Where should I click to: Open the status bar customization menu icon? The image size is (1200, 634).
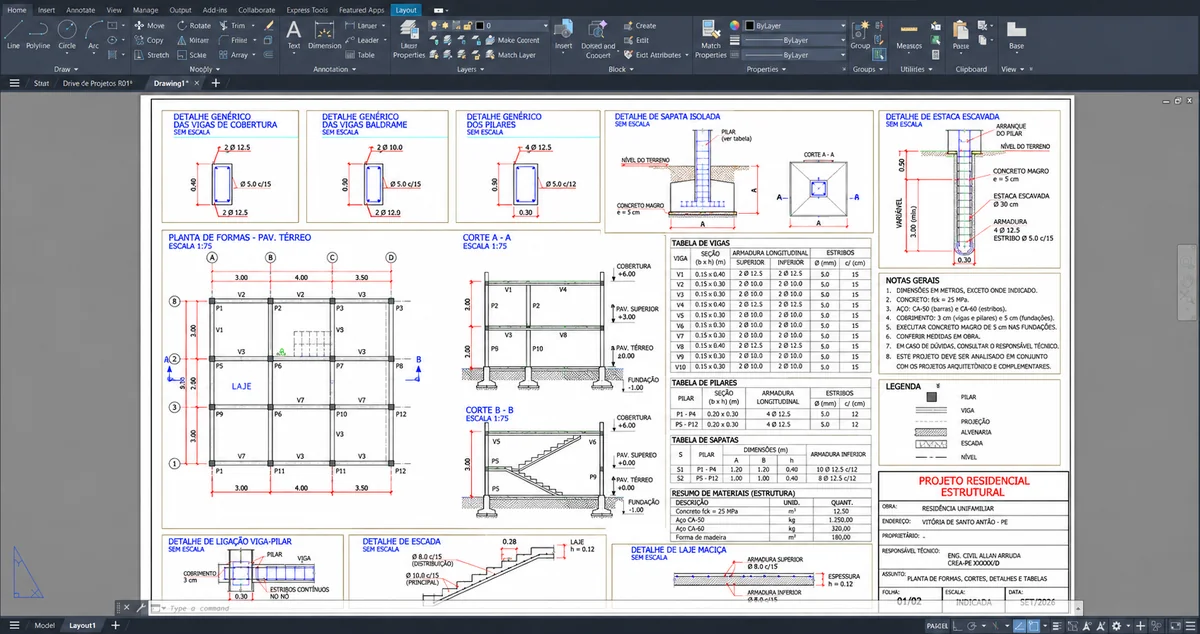1188,624
